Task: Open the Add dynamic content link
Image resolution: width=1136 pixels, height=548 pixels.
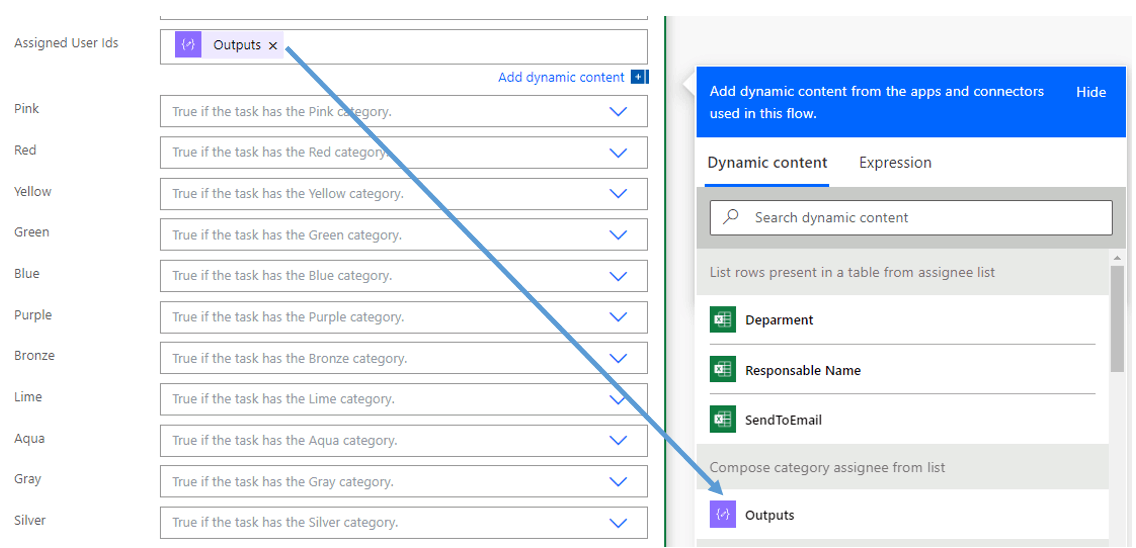Action: click(561, 77)
